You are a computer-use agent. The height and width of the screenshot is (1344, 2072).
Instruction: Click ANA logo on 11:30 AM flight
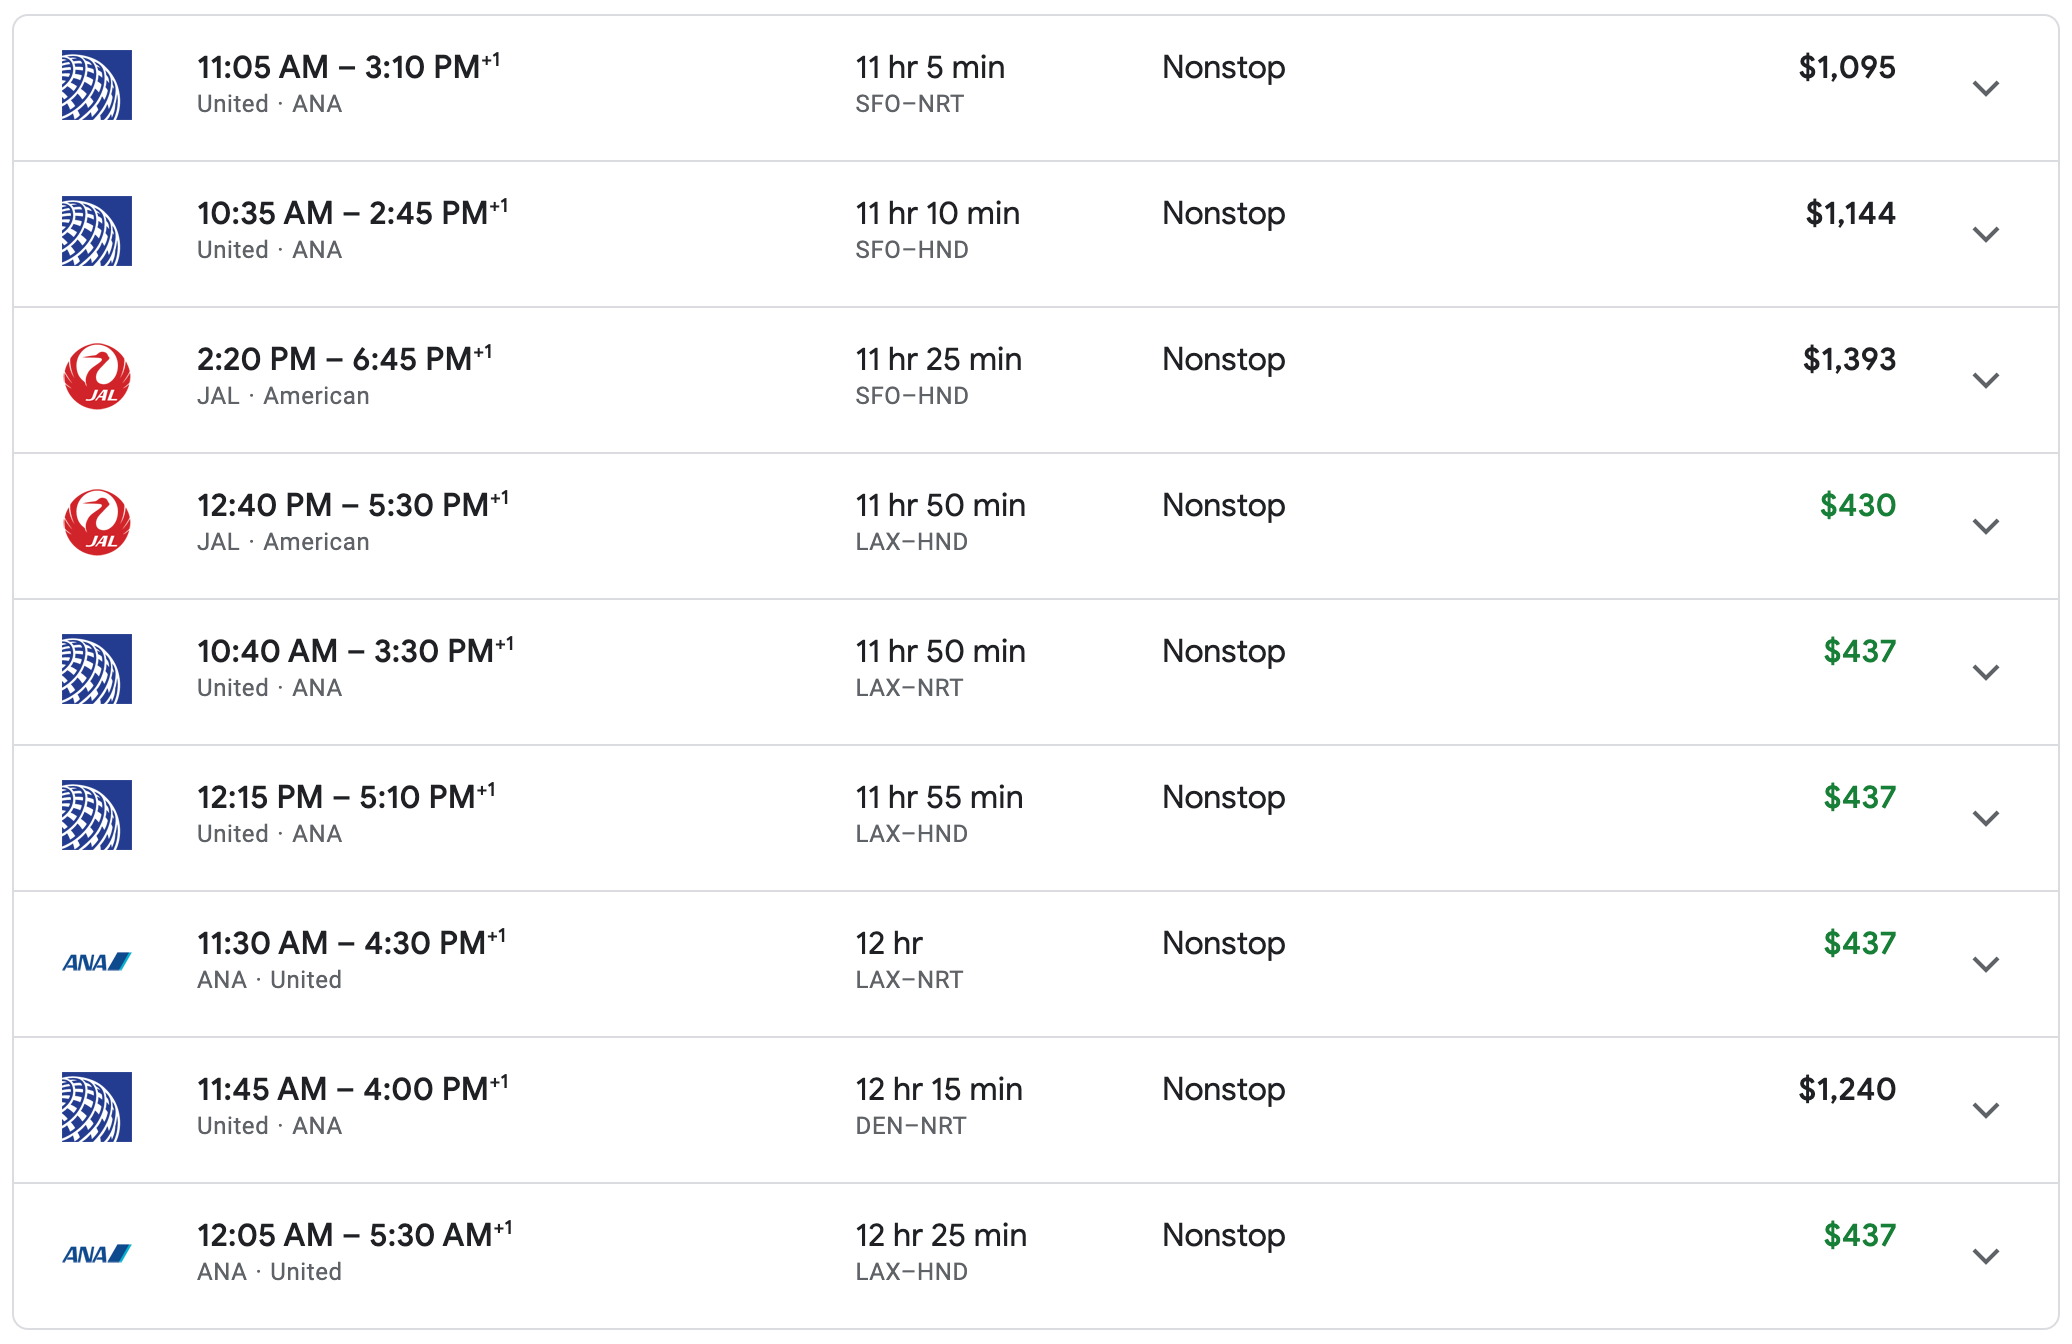(96, 962)
